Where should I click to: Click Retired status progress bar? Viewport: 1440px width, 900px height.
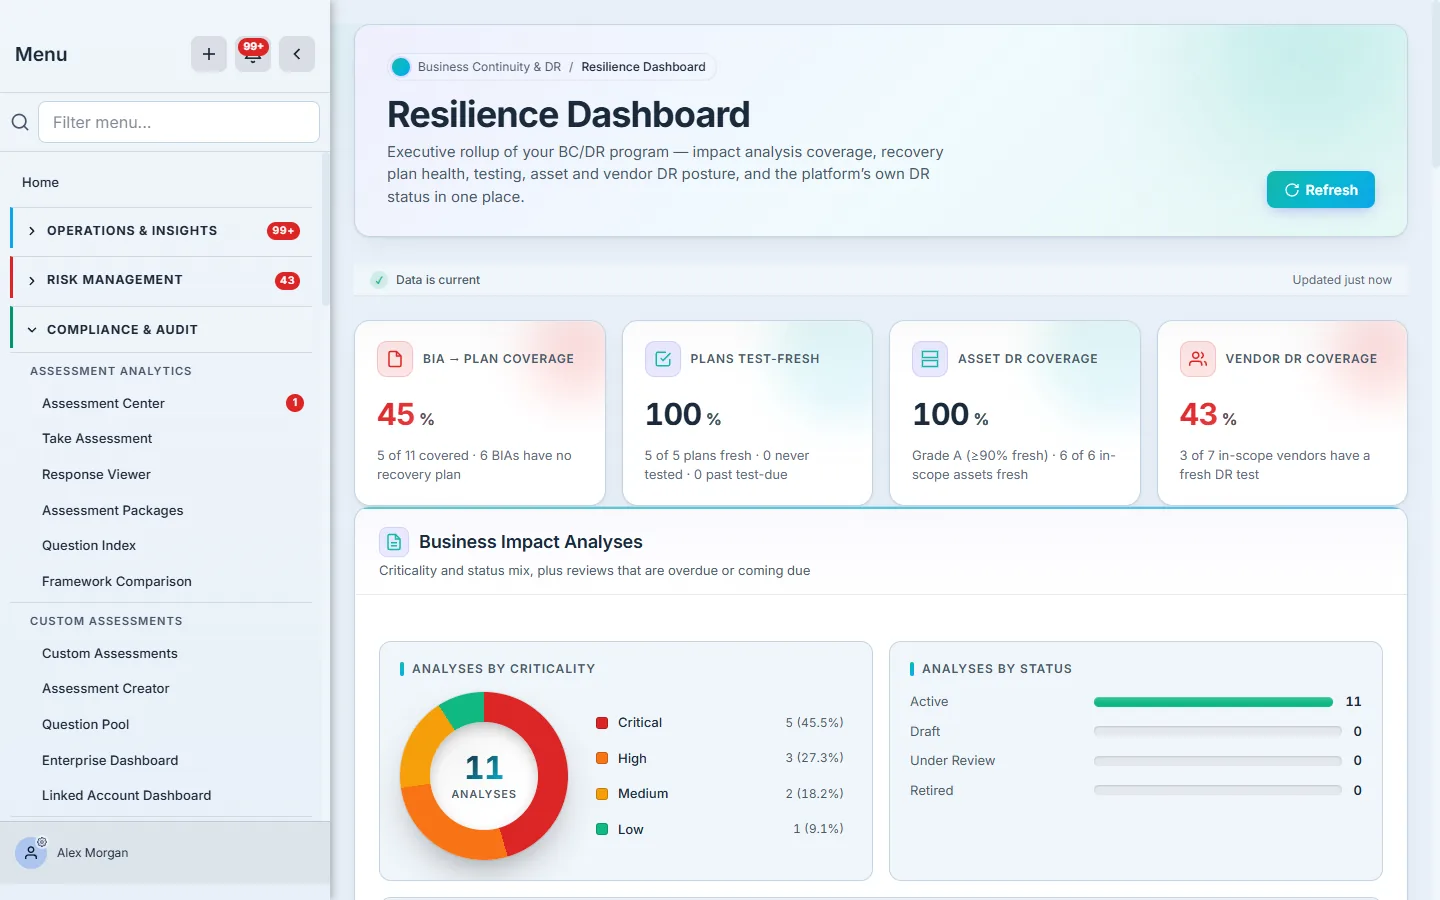1217,790
